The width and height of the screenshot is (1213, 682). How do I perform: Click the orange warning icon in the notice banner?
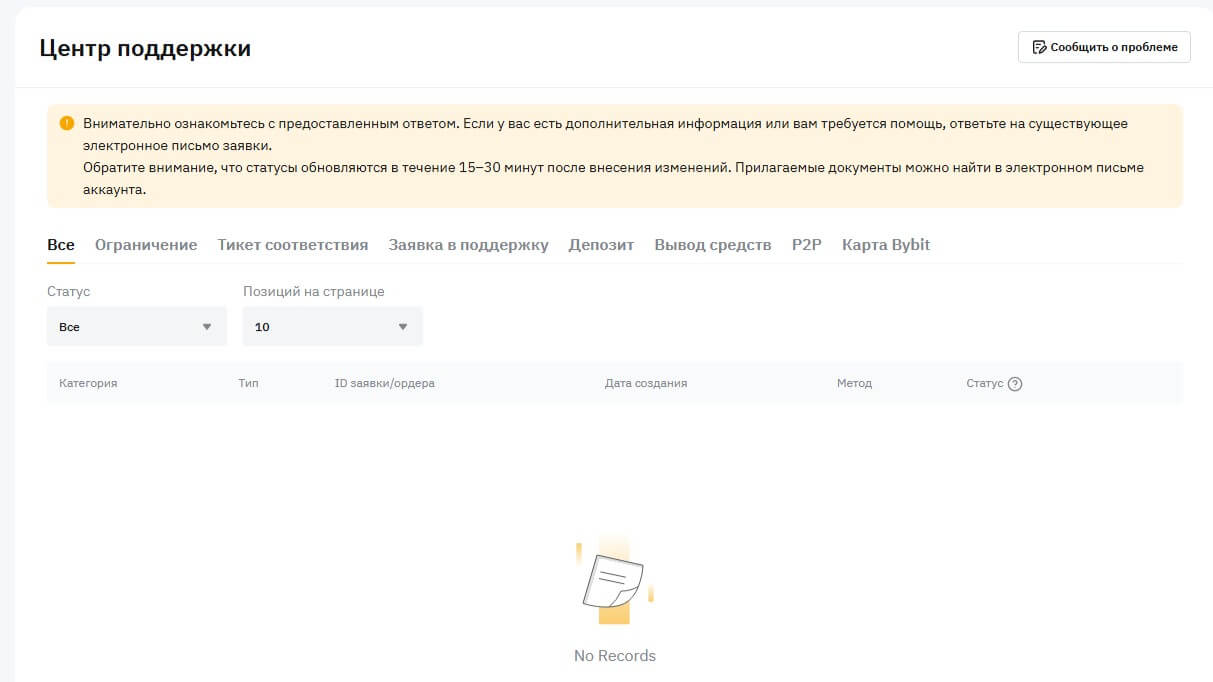coord(67,123)
